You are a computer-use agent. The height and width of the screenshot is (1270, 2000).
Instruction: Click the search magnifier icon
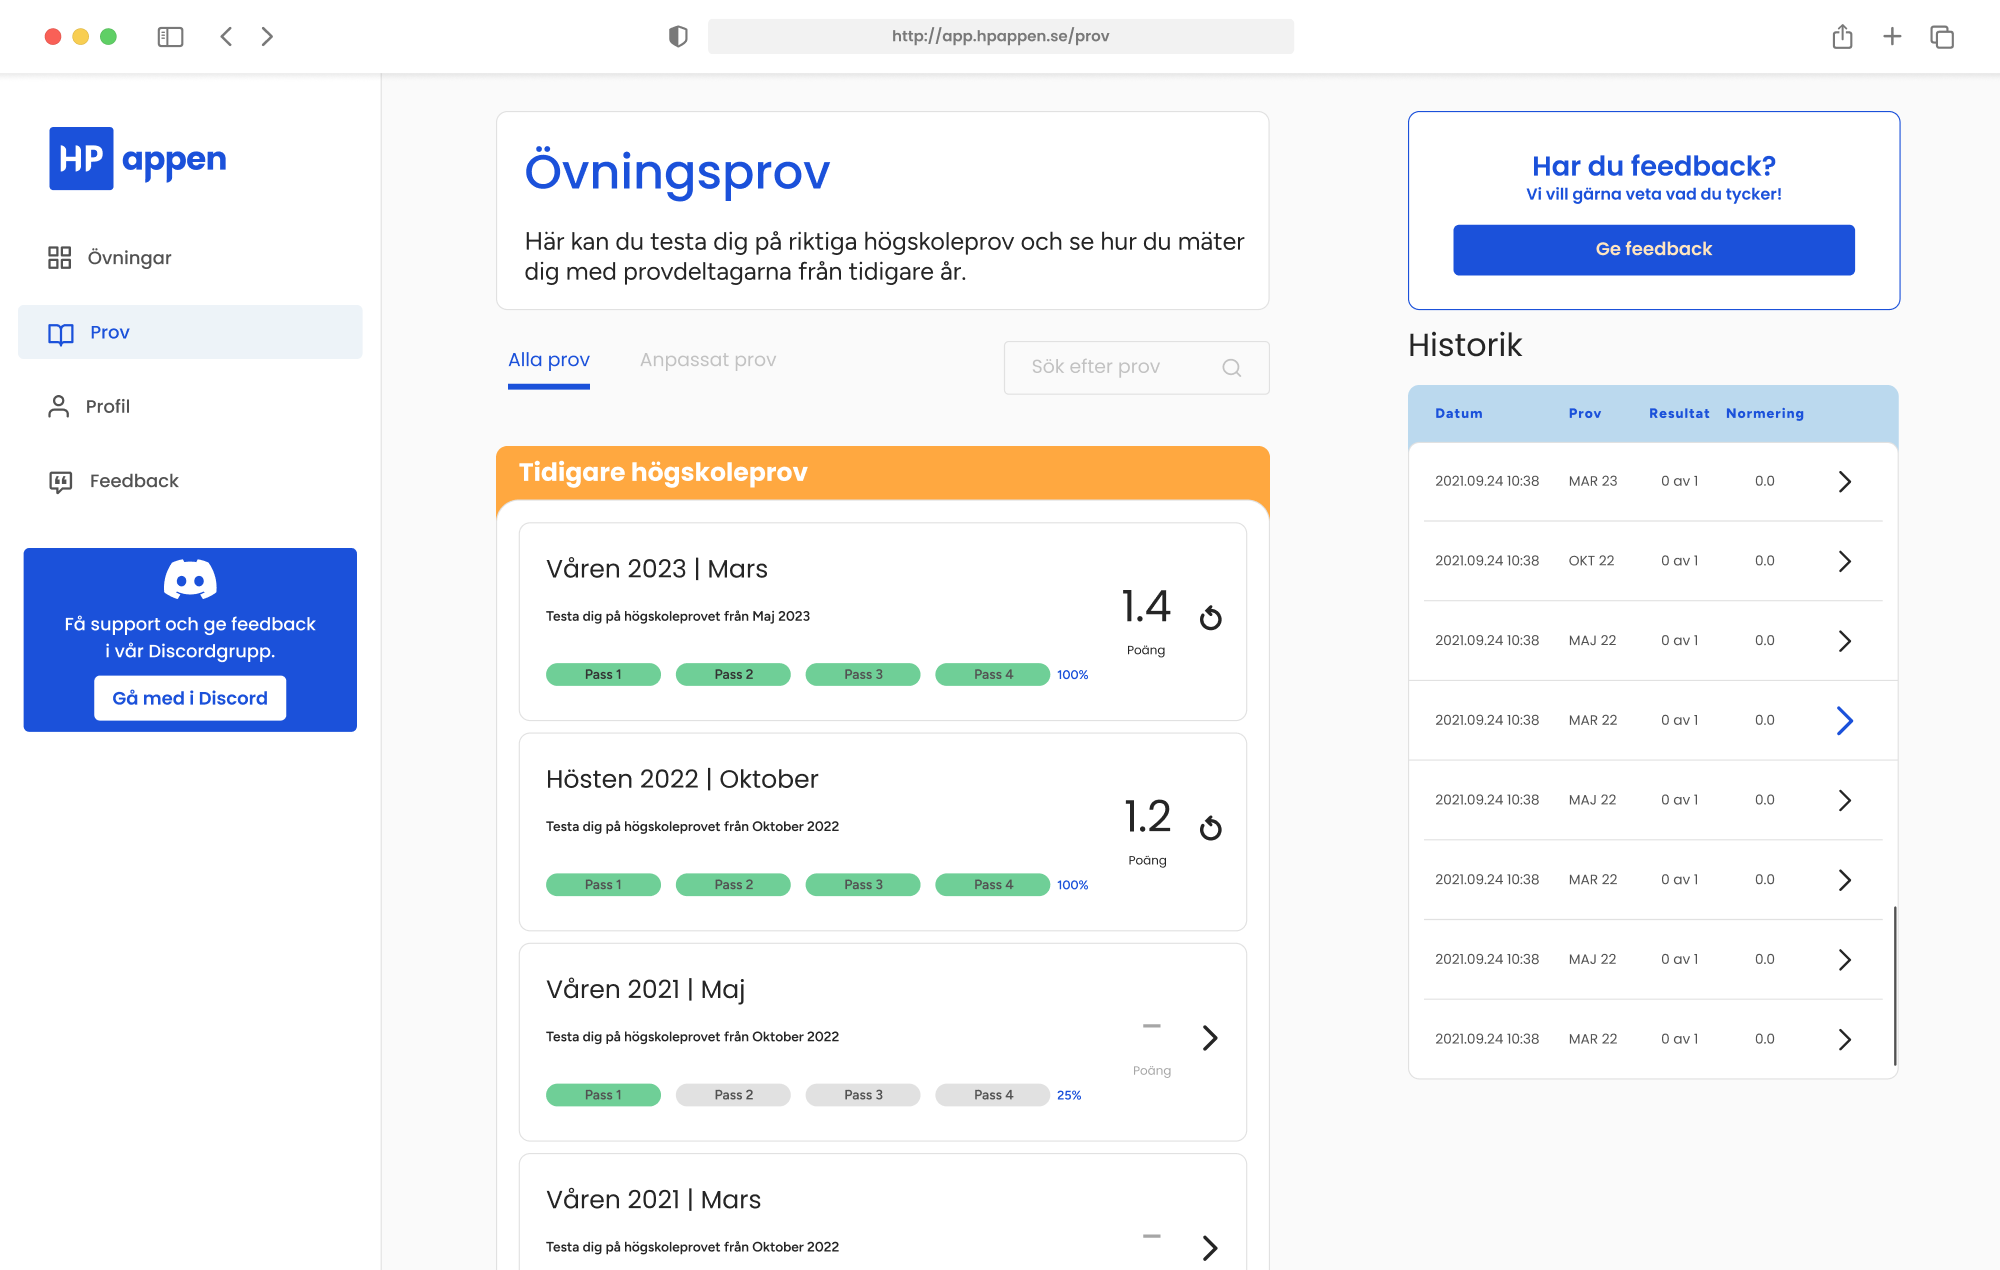point(1231,368)
